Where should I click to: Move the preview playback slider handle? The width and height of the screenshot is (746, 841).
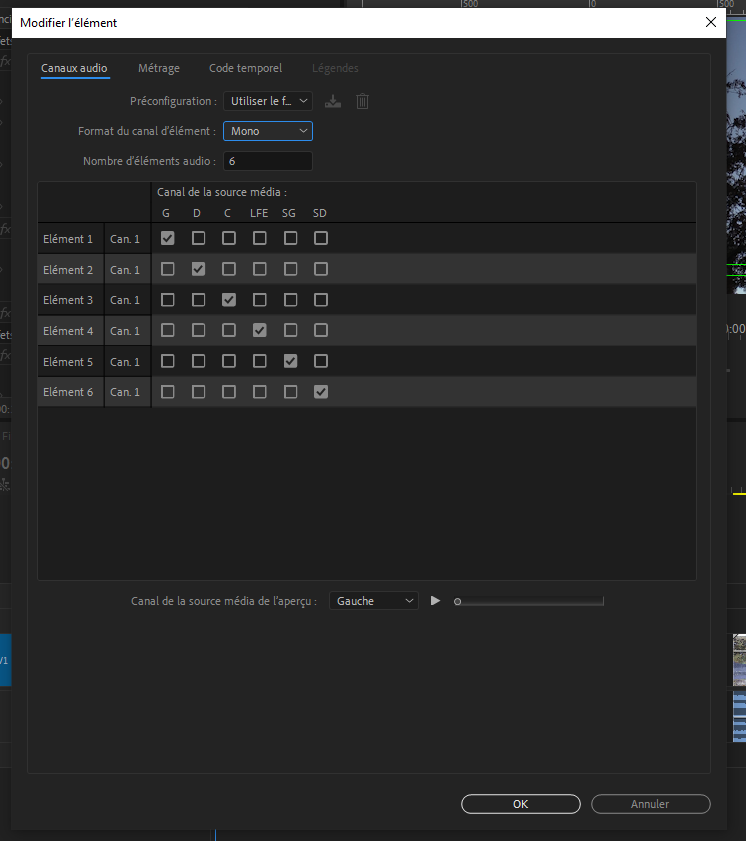point(457,601)
